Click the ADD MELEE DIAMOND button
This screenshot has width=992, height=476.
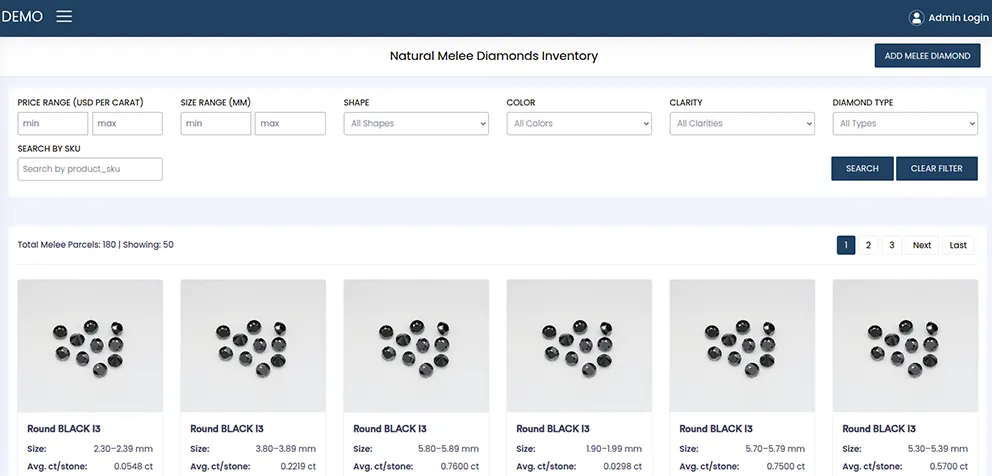[x=926, y=56]
